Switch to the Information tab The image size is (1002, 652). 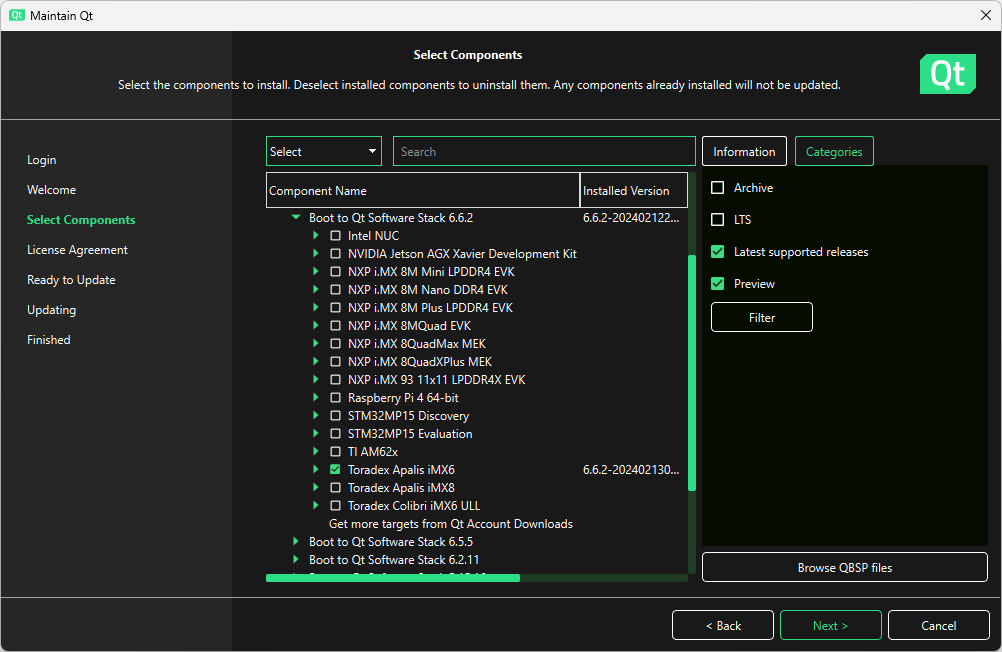pos(744,152)
